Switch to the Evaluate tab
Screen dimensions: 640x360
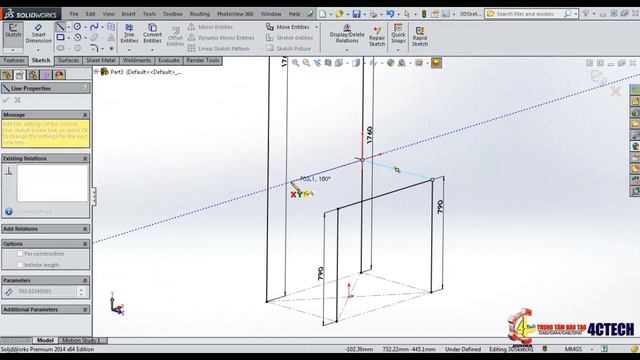coord(169,60)
